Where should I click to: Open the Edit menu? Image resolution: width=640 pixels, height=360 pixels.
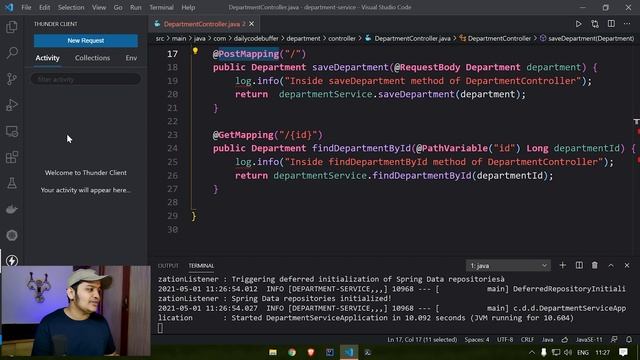[x=44, y=7]
